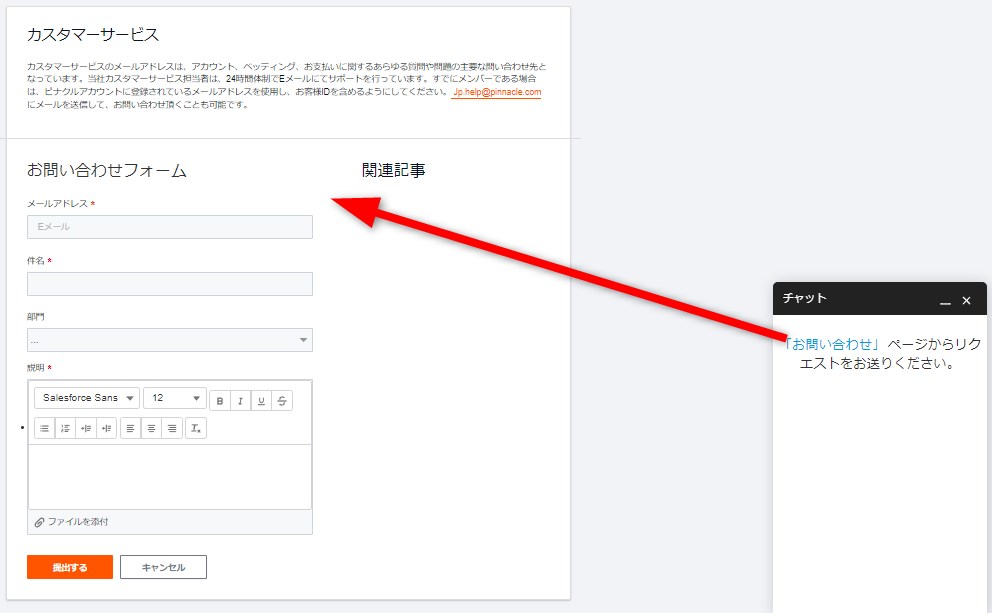Cancel the form with キャンセル
The height and width of the screenshot is (613, 992).
[163, 567]
